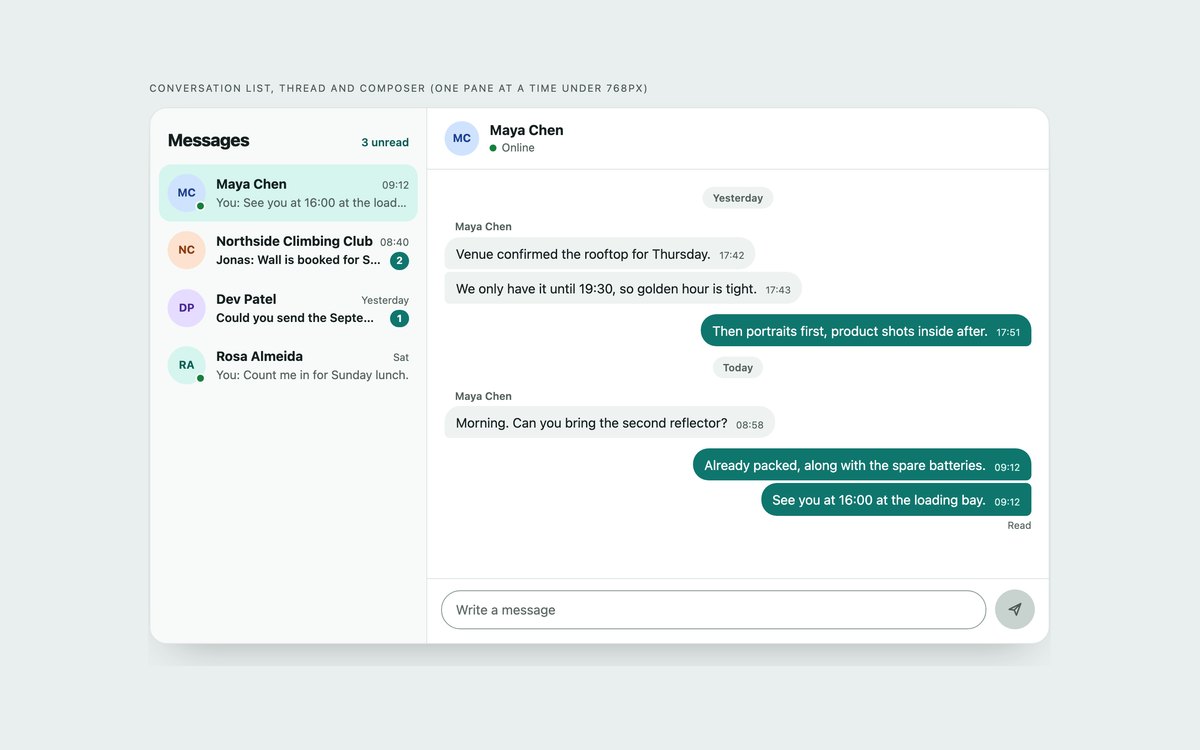Click the Today date separator
The image size is (1200, 750).
(738, 368)
